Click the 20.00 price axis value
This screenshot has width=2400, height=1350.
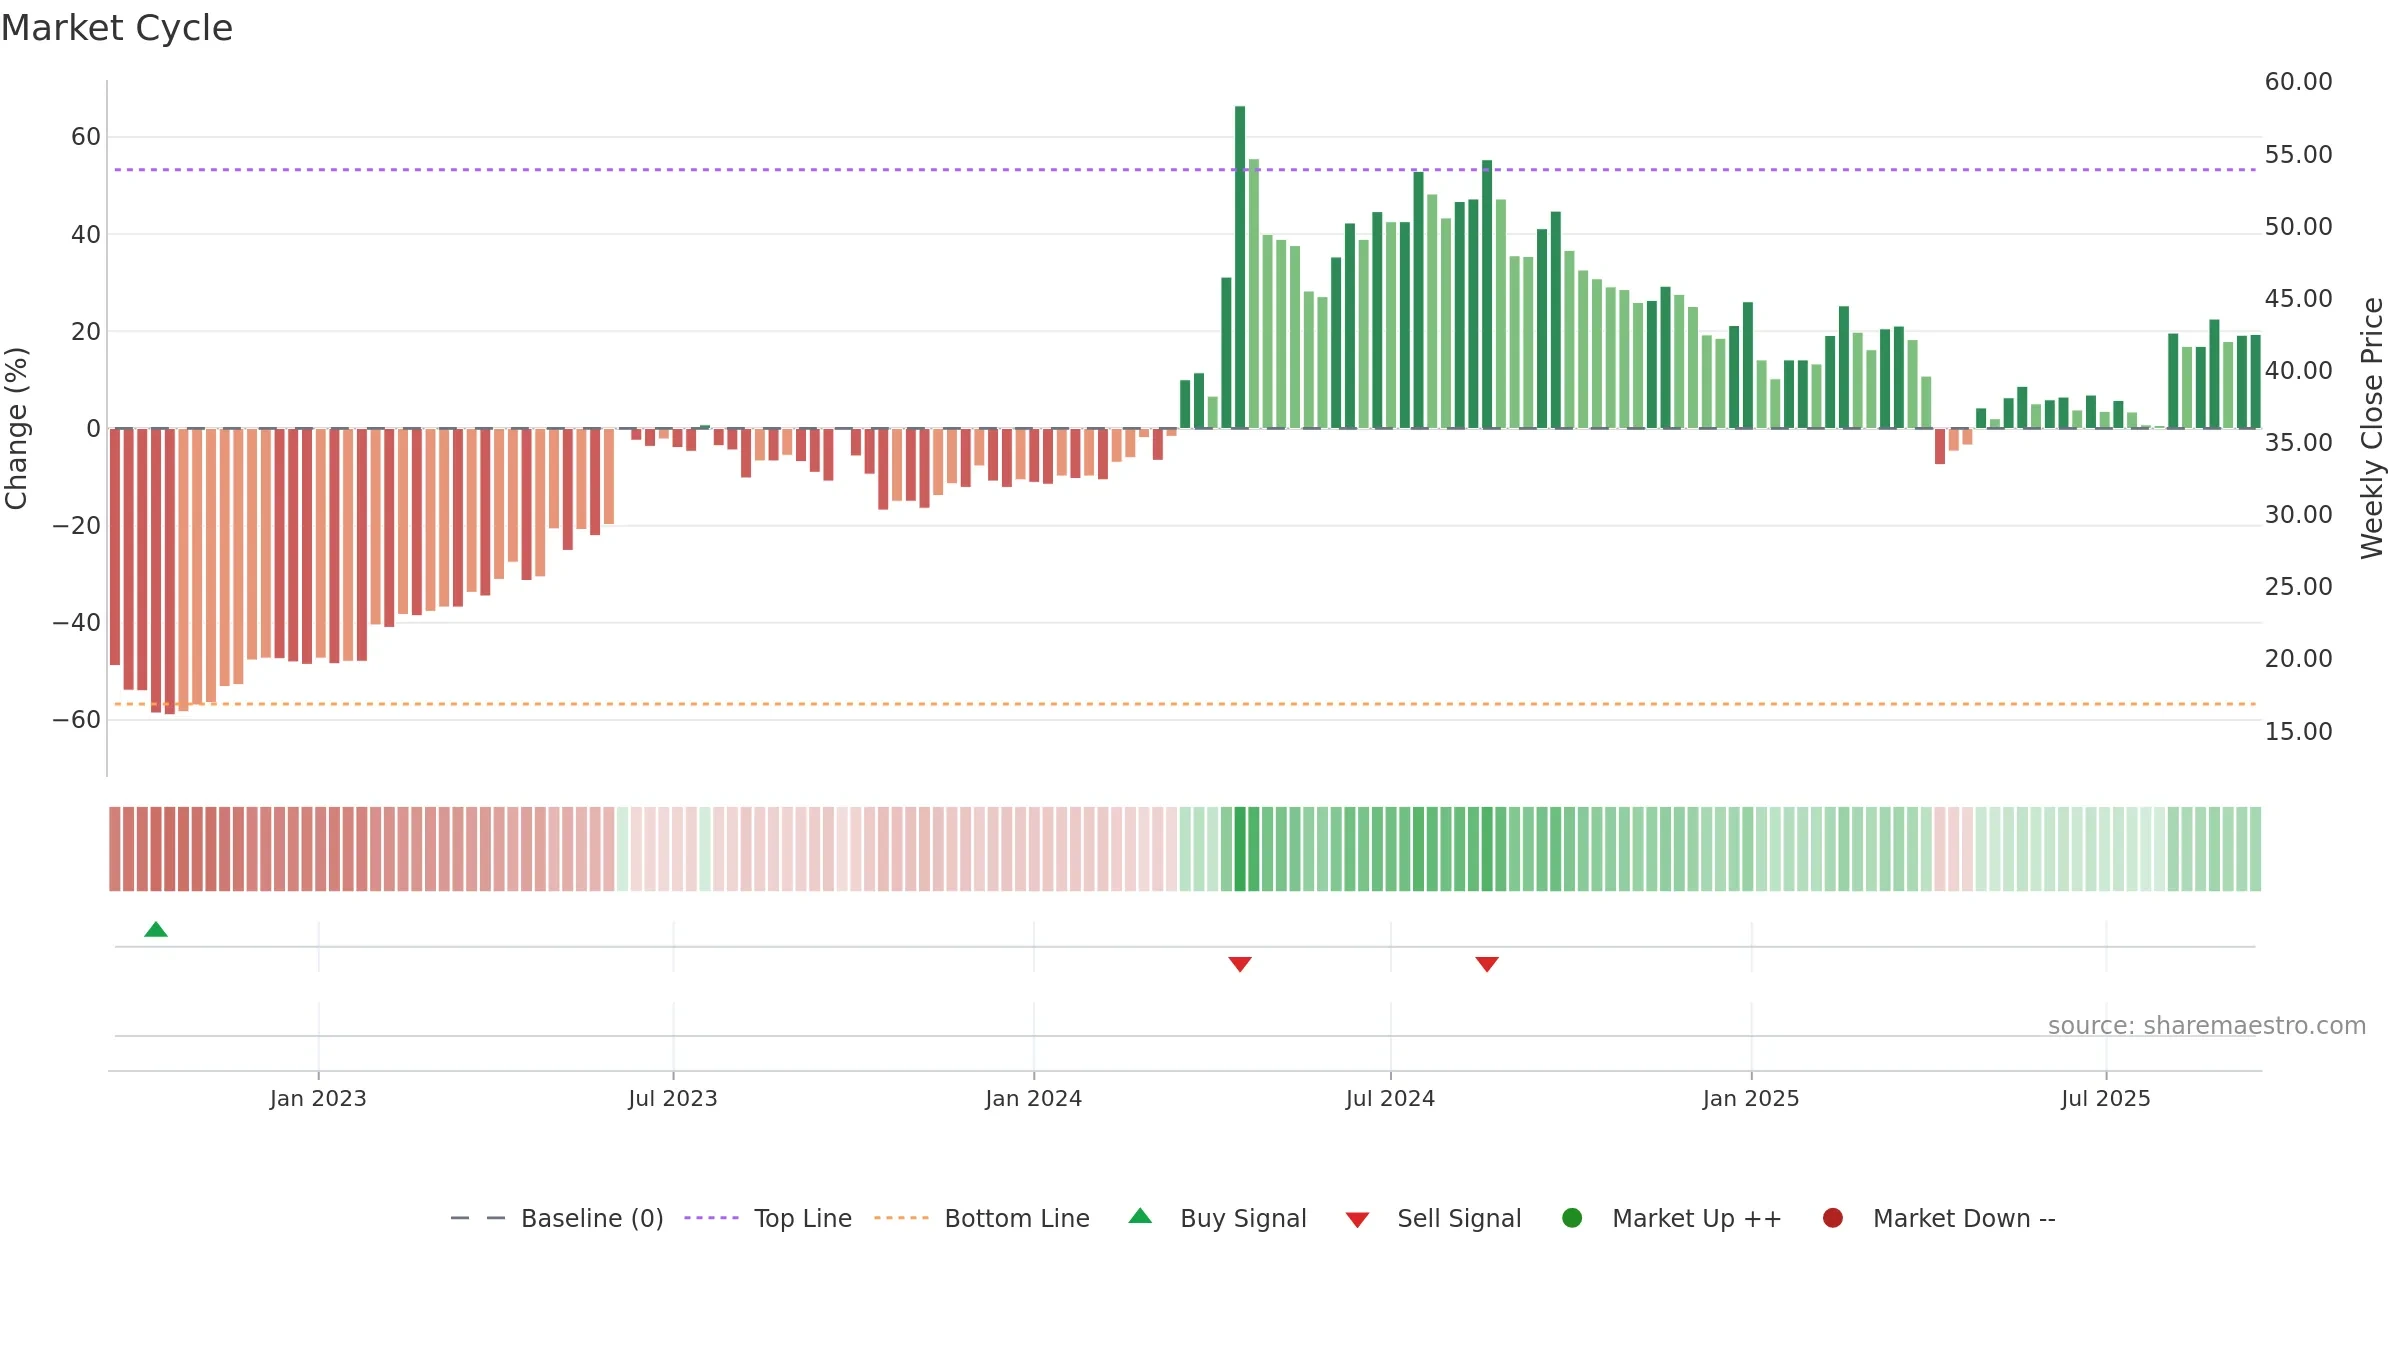pyautogui.click(x=2298, y=659)
